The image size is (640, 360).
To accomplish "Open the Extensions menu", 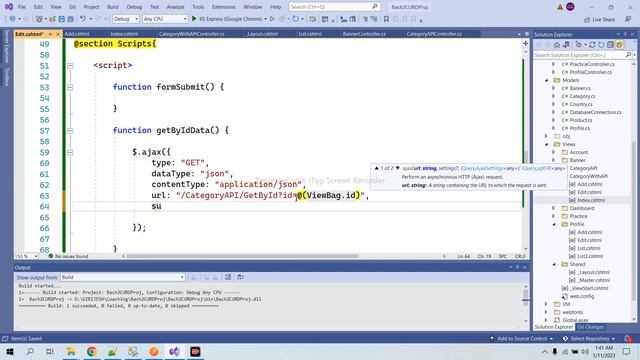I will [x=224, y=7].
